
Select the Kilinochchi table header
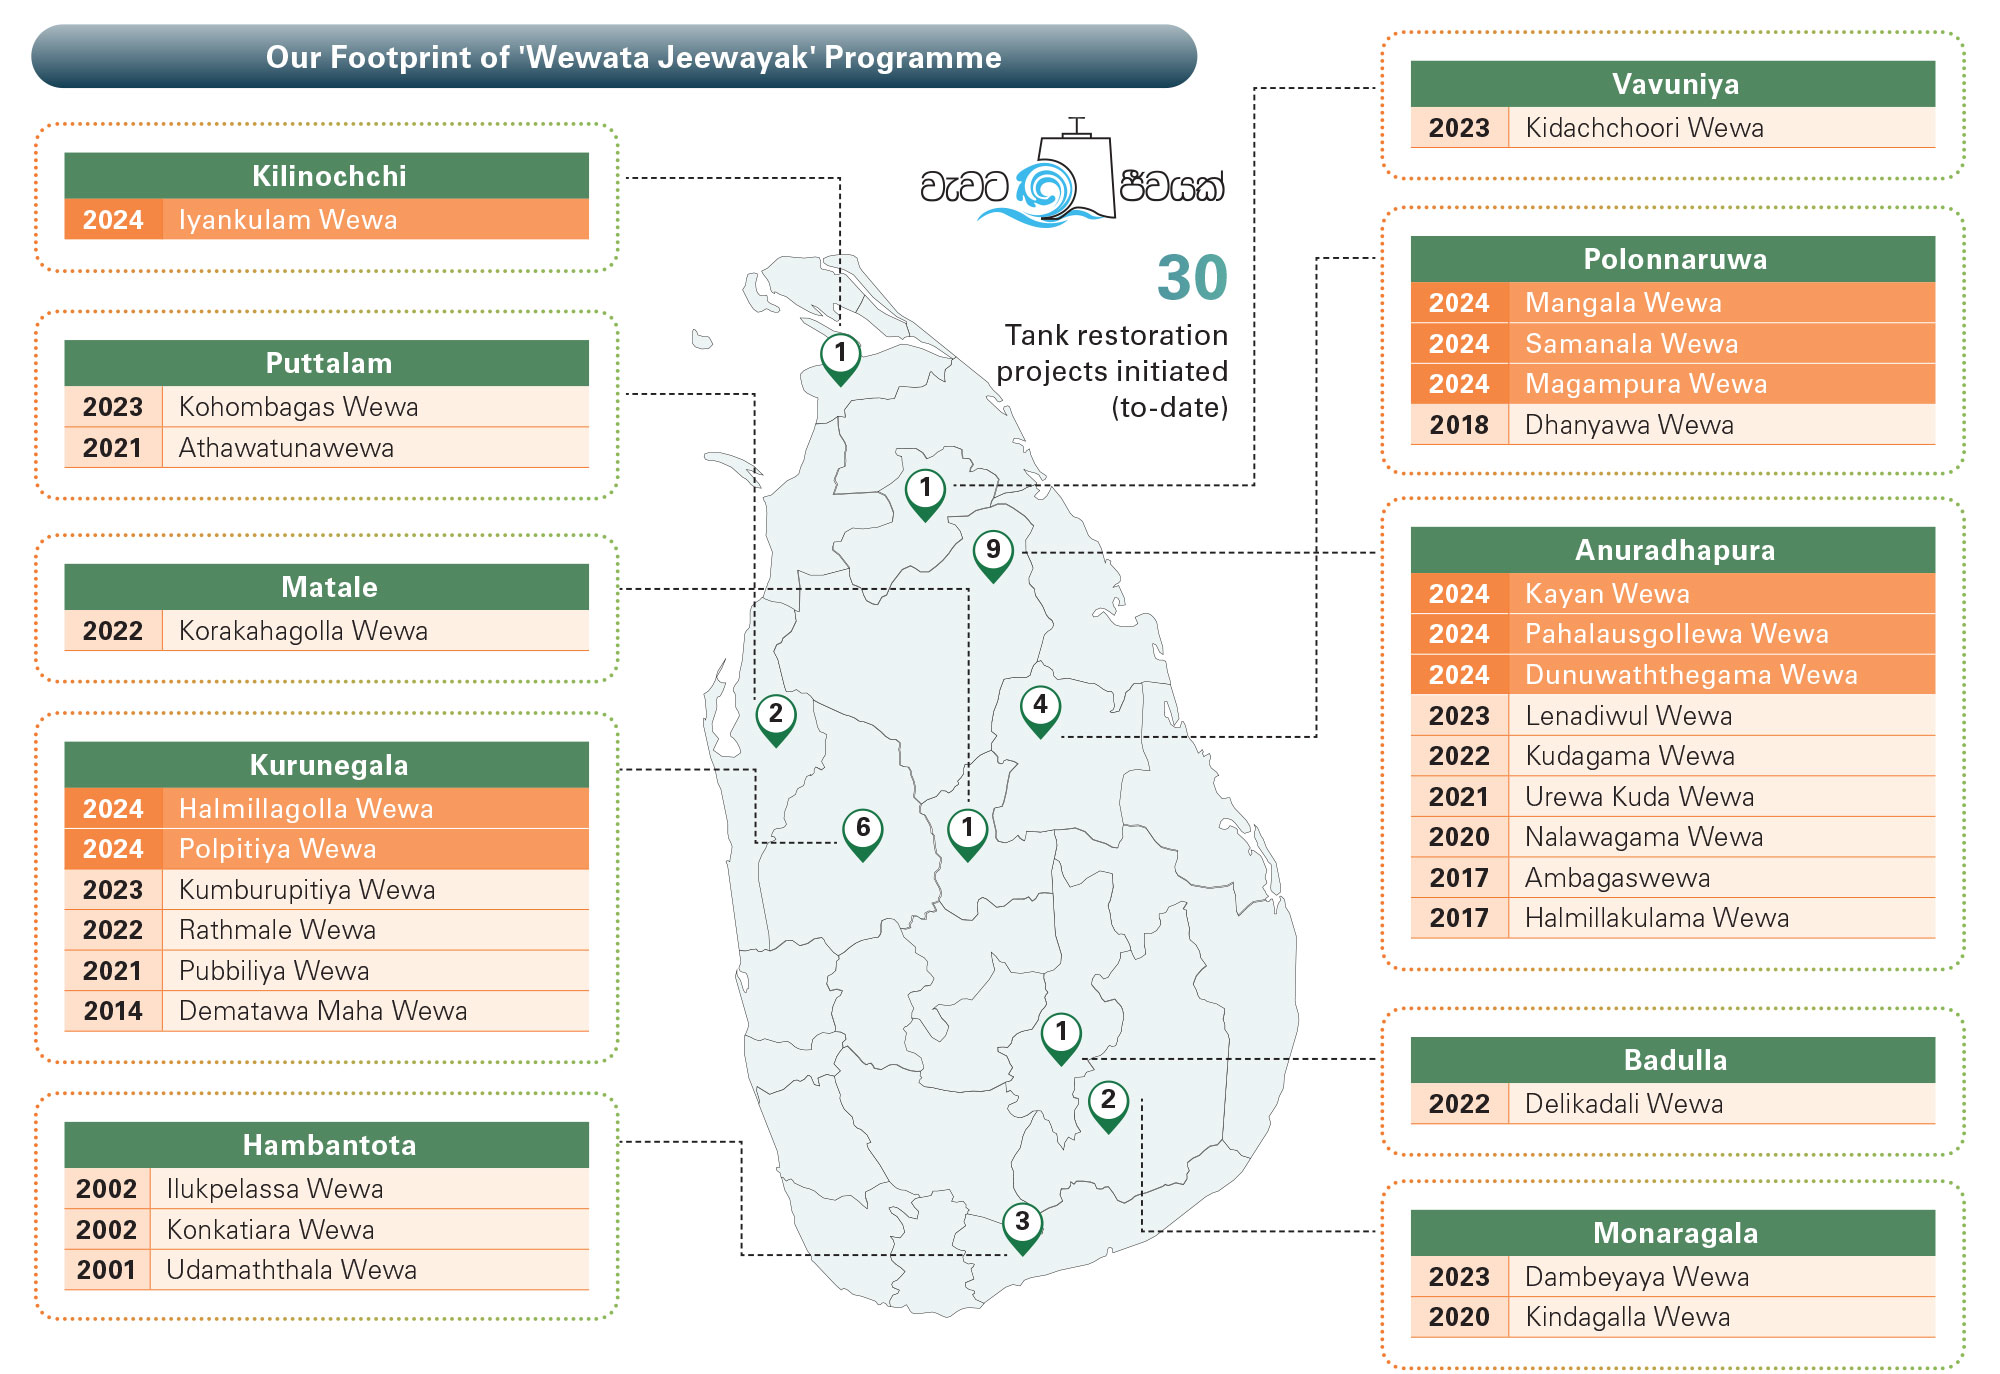(x=327, y=176)
